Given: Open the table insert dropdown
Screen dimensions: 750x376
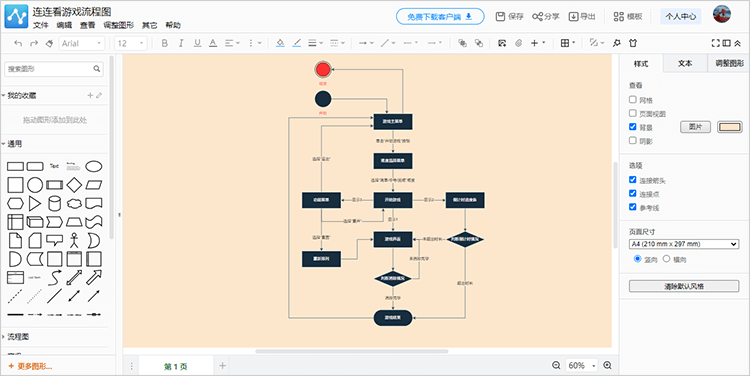Looking at the screenshot, I should coord(568,43).
